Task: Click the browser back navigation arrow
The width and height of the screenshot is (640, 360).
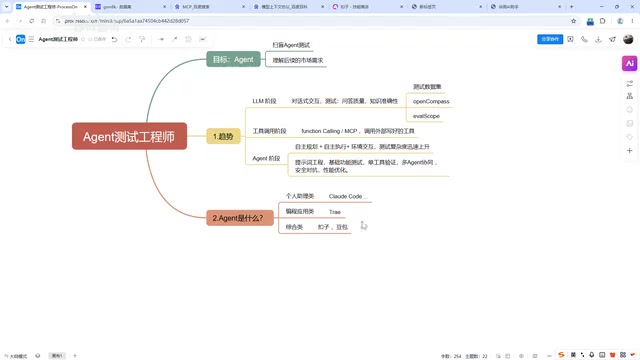Action: [8, 21]
